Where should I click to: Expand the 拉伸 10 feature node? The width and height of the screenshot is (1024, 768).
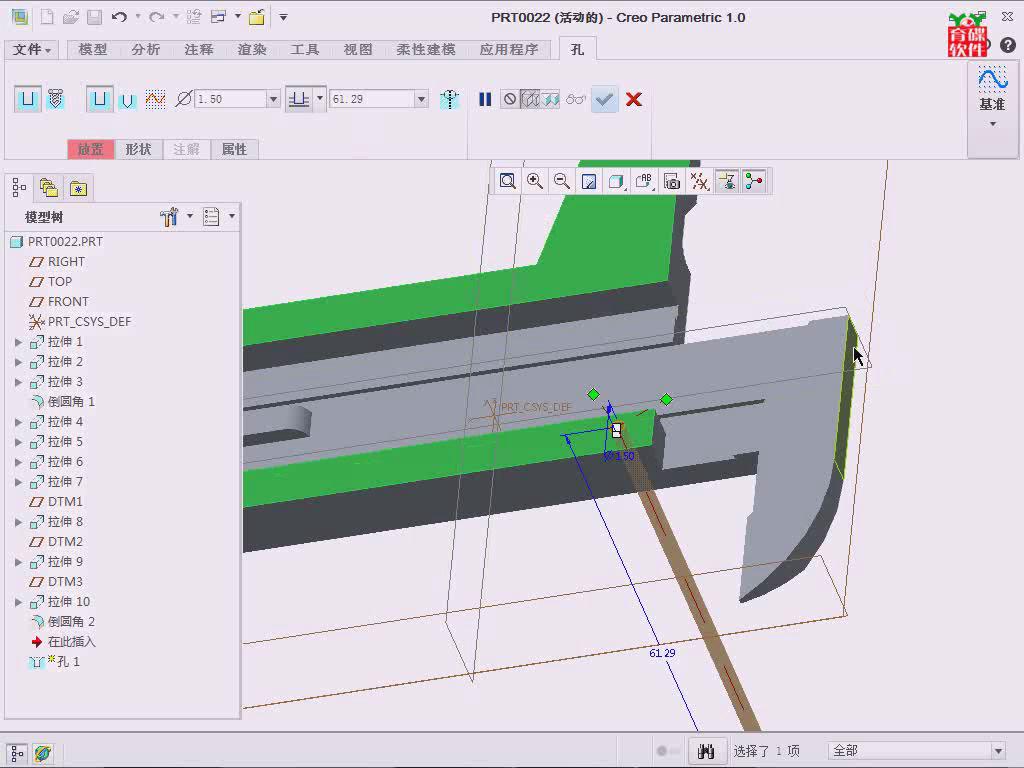pyautogui.click(x=18, y=602)
